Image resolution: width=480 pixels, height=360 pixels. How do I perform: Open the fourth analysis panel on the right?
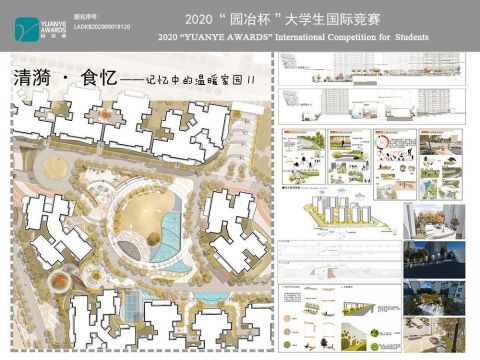(x=441, y=165)
